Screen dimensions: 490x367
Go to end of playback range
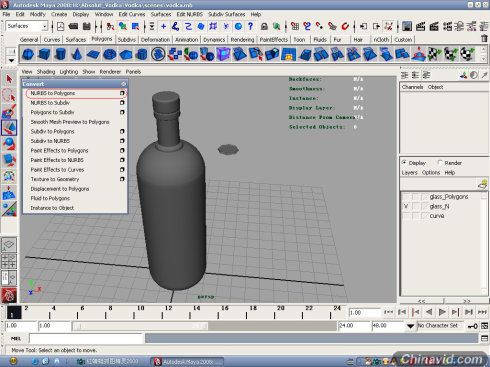tap(482, 312)
